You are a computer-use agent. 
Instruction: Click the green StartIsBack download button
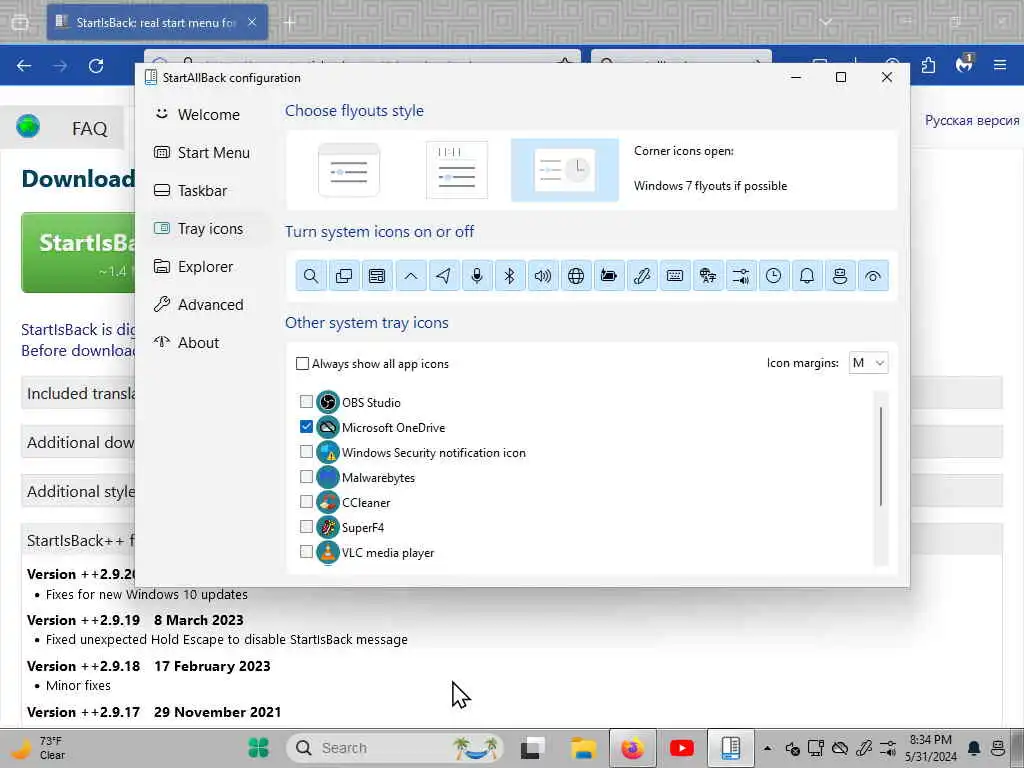click(78, 252)
